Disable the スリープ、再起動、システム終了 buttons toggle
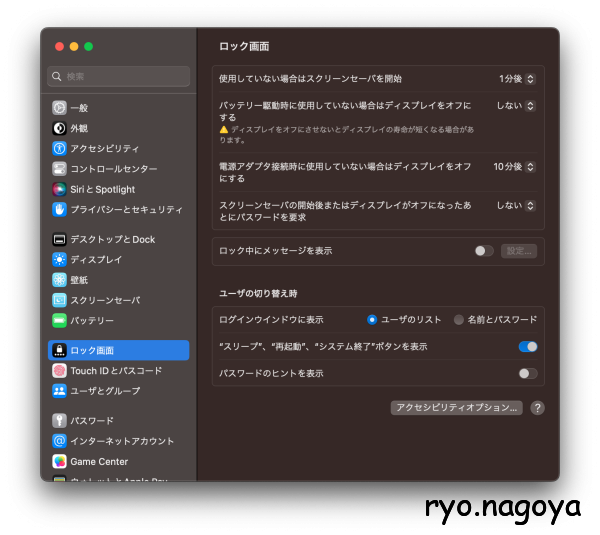 [528, 346]
